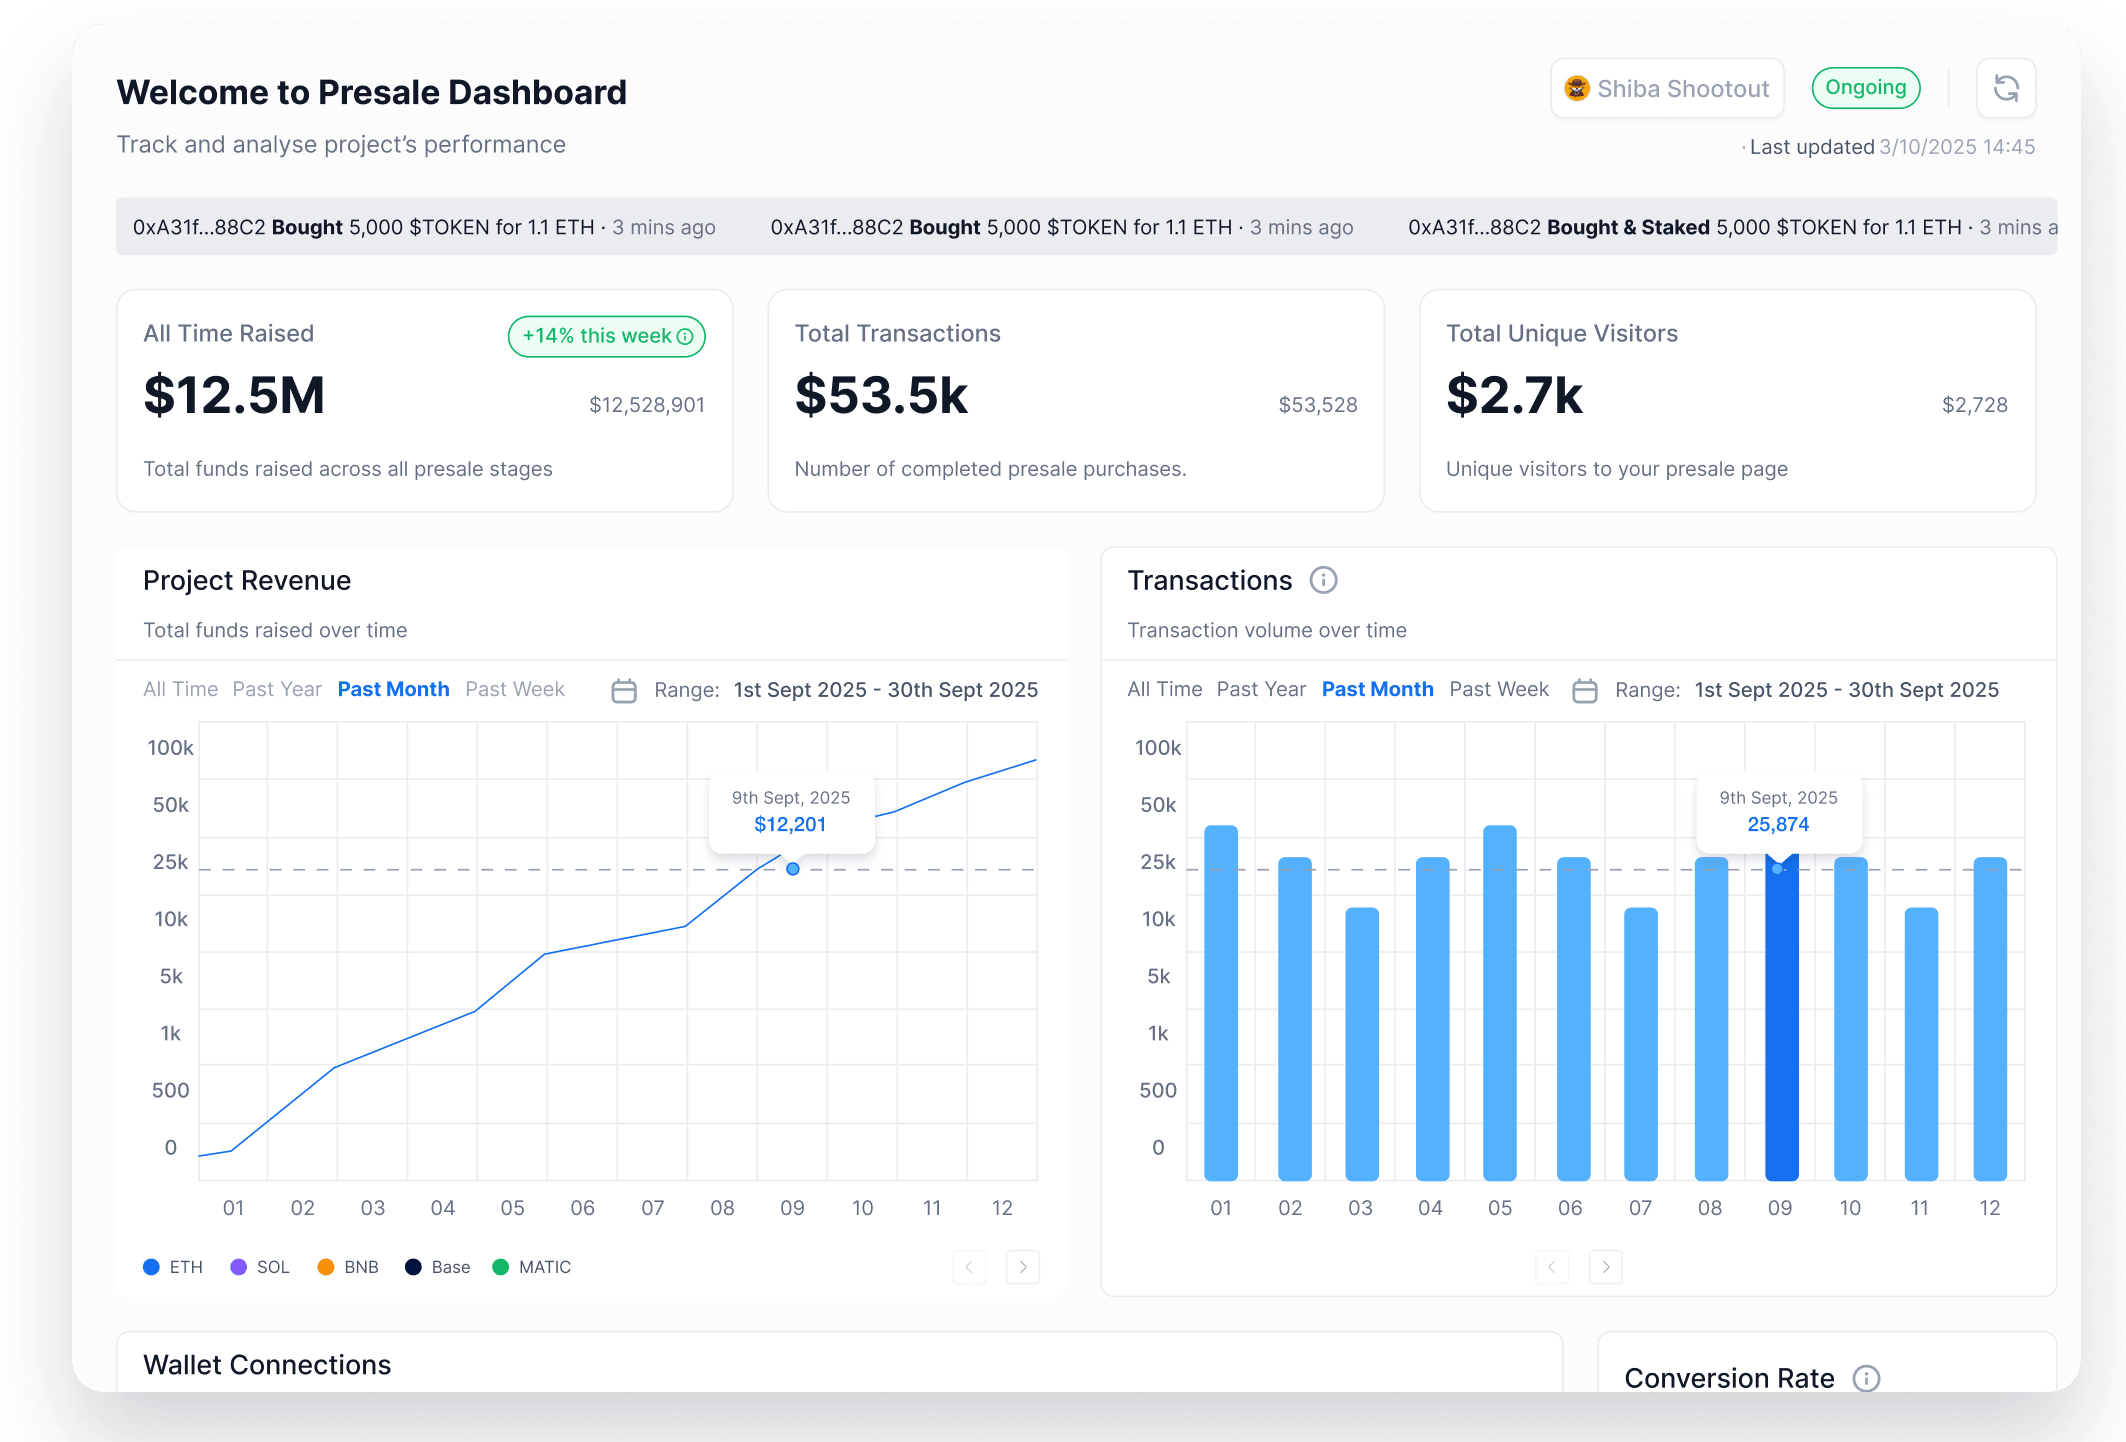Open Transactions date range picker
The width and height of the screenshot is (2126, 1442).
tap(1785, 690)
